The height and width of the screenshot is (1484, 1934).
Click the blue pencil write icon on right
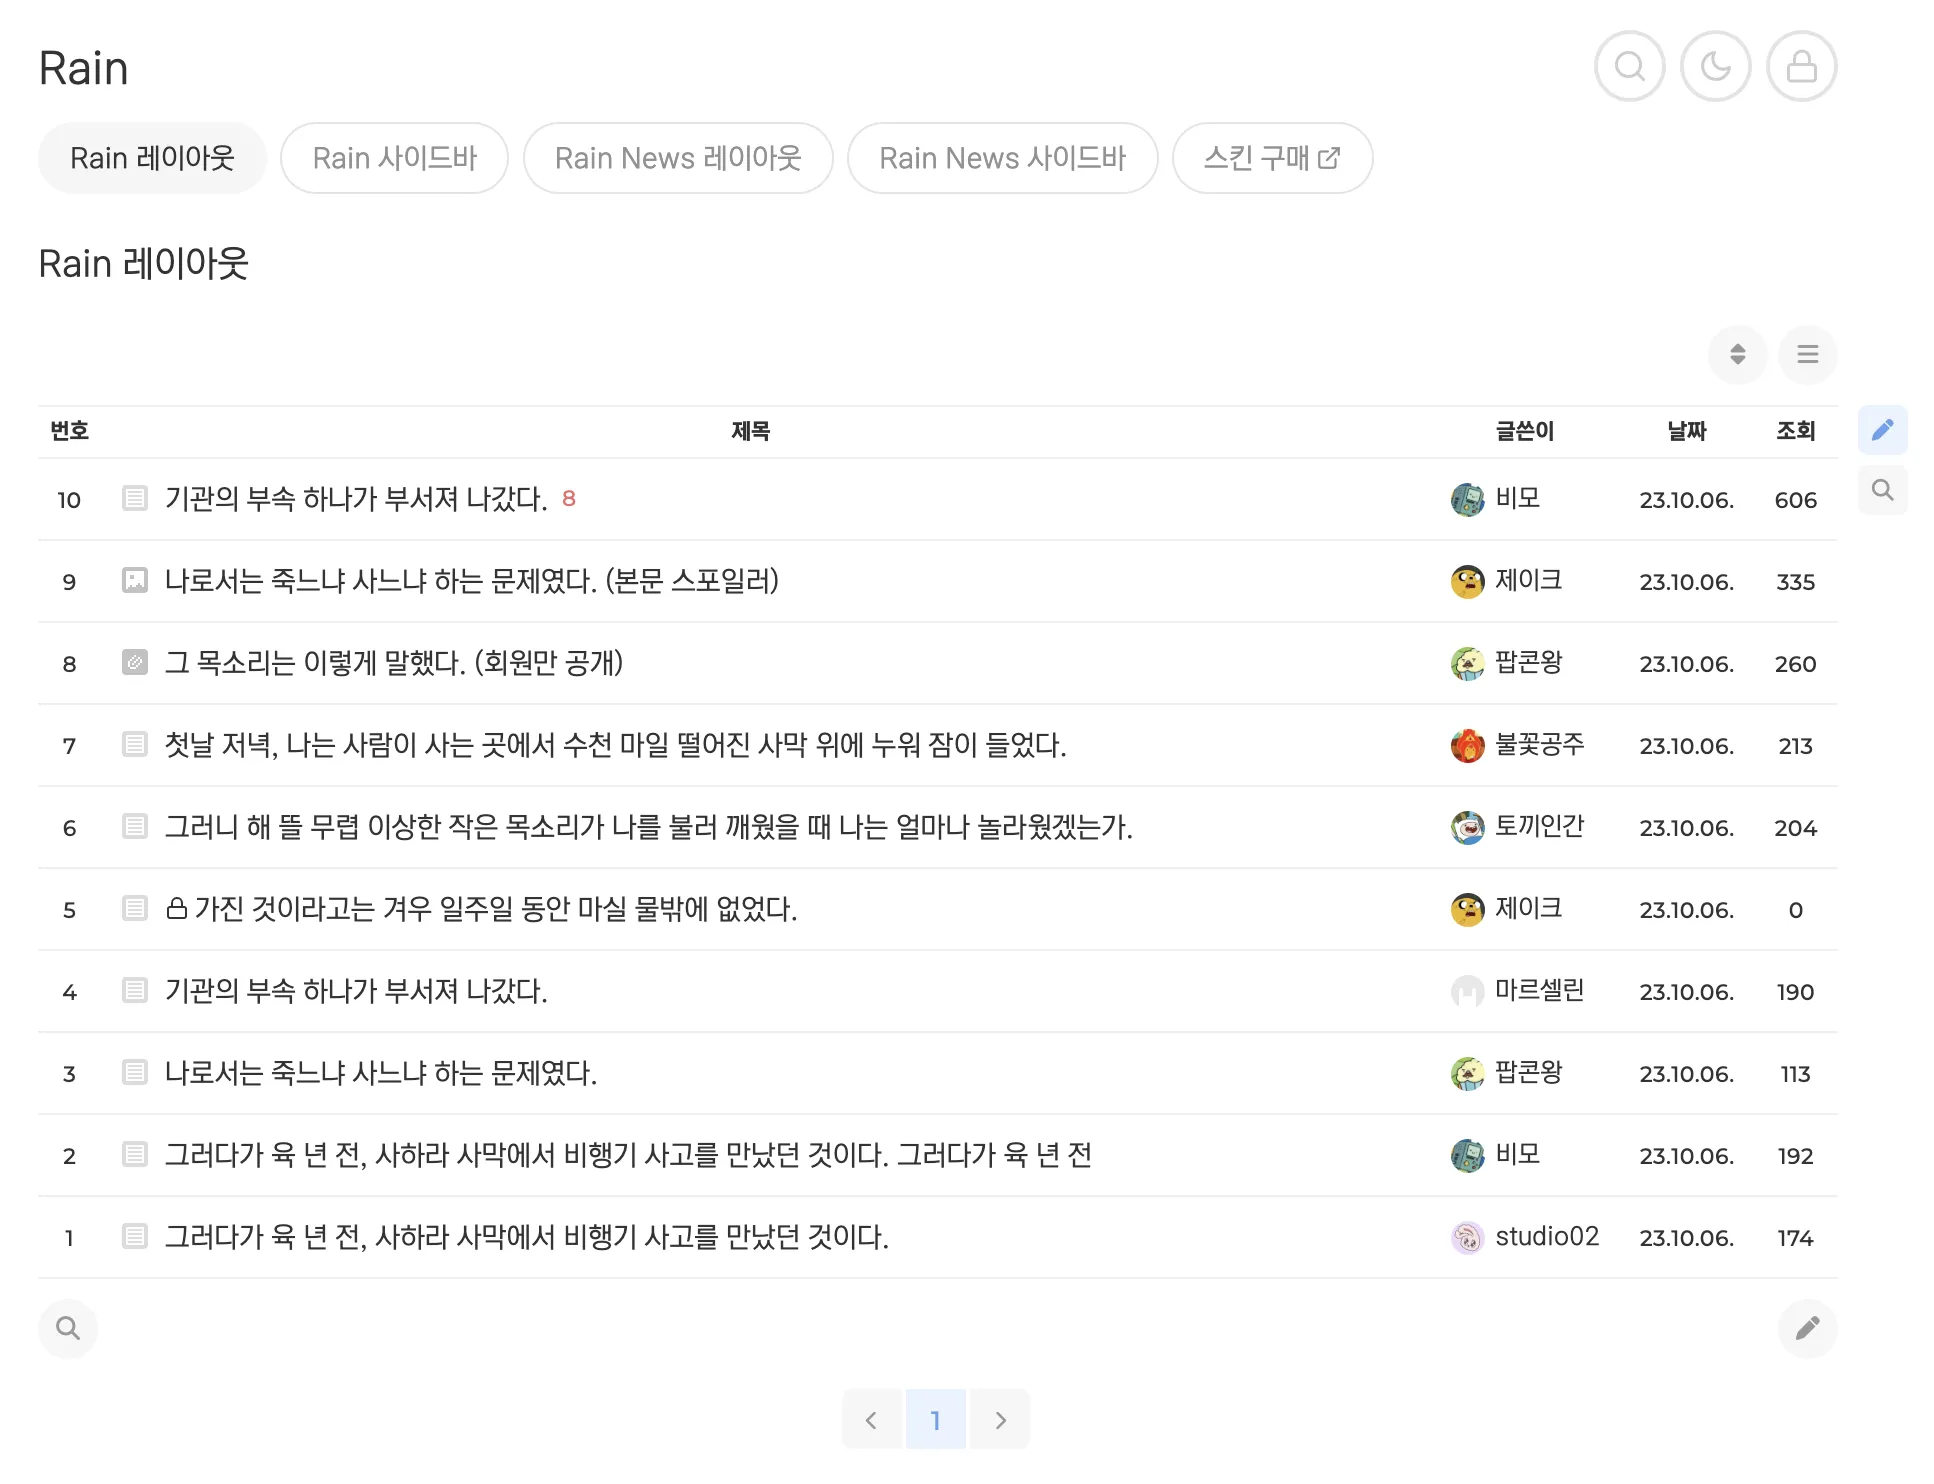click(1882, 430)
